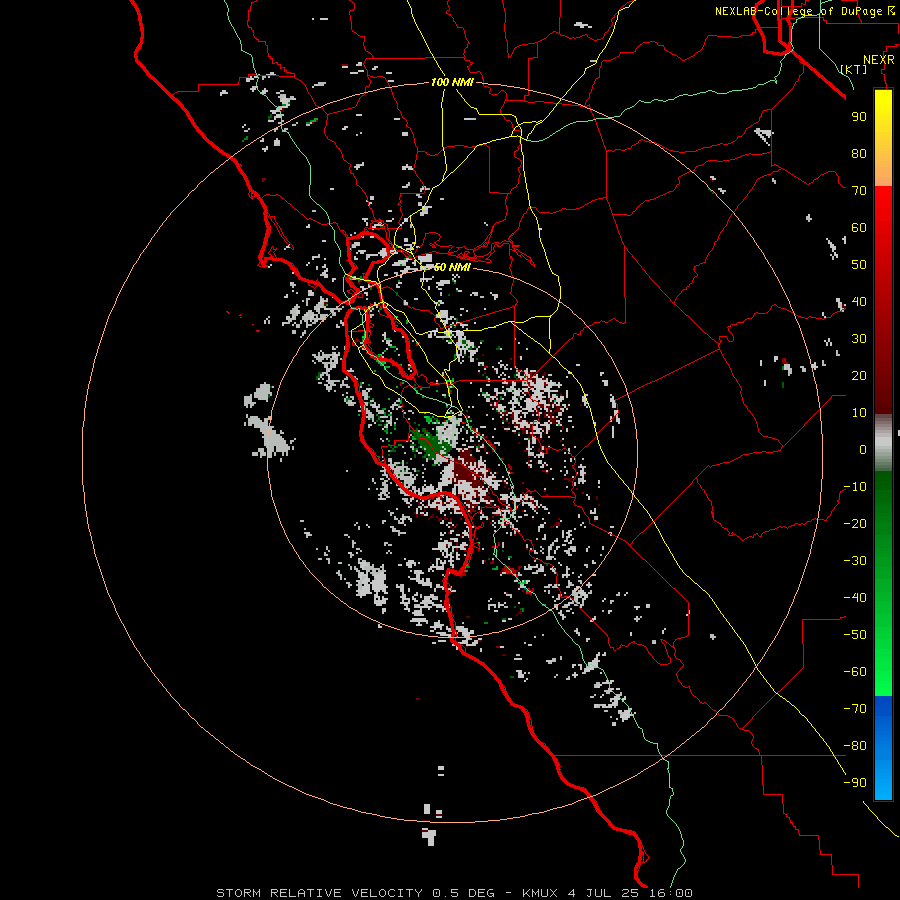Click the blue segment of the color bar
This screenshot has height=900, width=900.
click(x=883, y=747)
